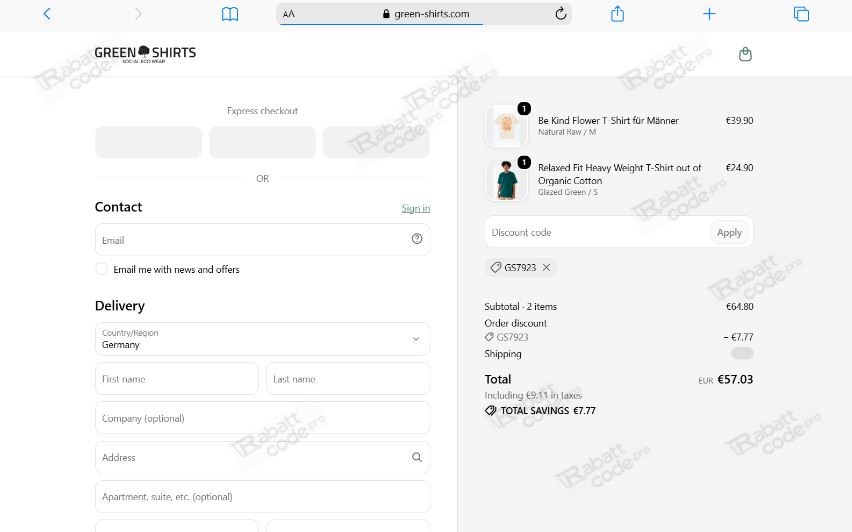852x532 pixels.
Task: Click the browser forward arrow
Action: pyautogui.click(x=138, y=14)
